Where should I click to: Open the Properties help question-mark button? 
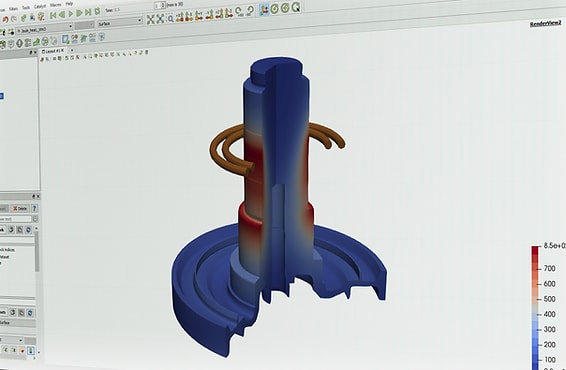pyautogui.click(x=35, y=208)
